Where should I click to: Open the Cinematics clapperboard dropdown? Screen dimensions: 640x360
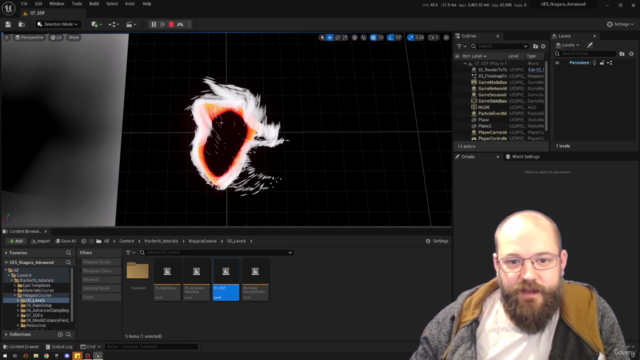[x=131, y=24]
